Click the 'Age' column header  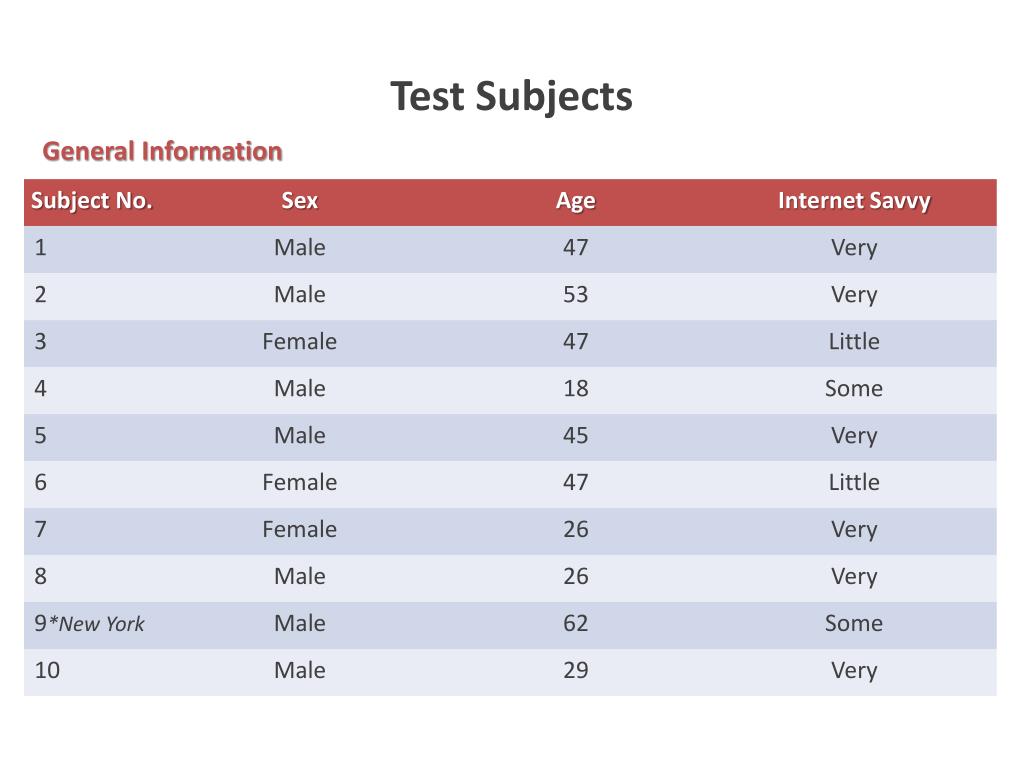pos(575,201)
